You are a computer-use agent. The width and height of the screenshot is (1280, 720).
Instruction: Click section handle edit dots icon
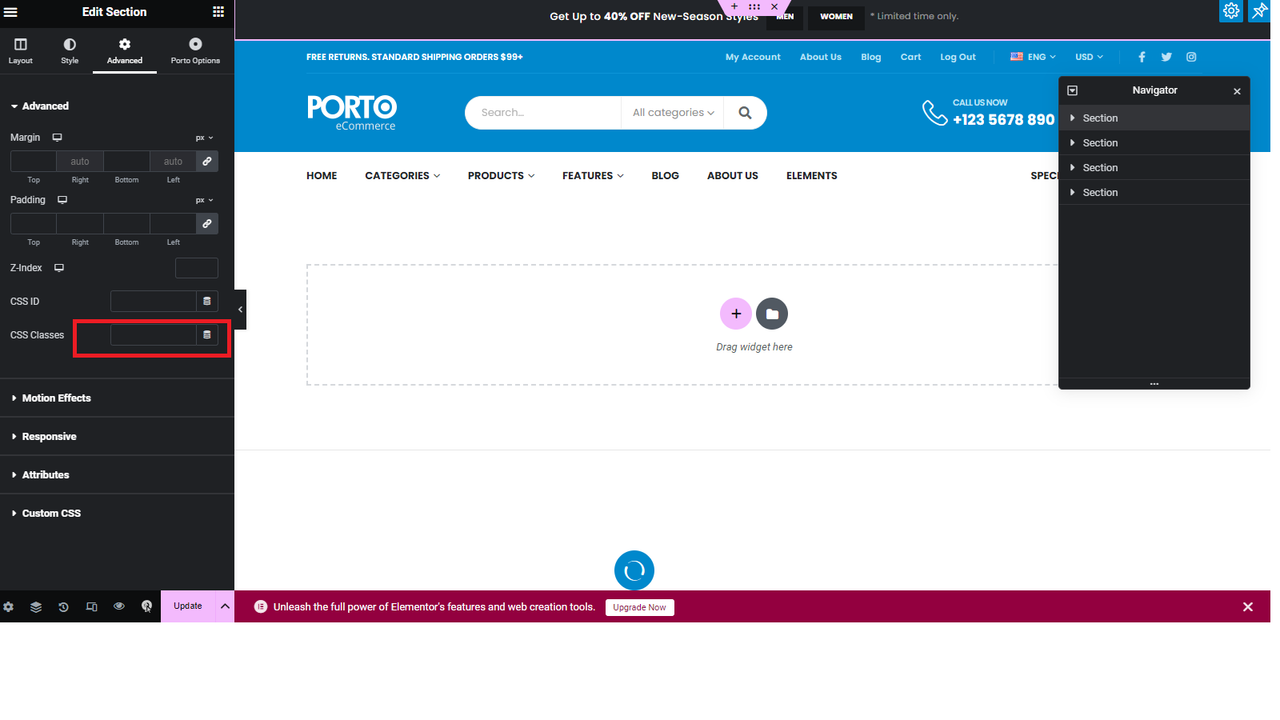(754, 6)
